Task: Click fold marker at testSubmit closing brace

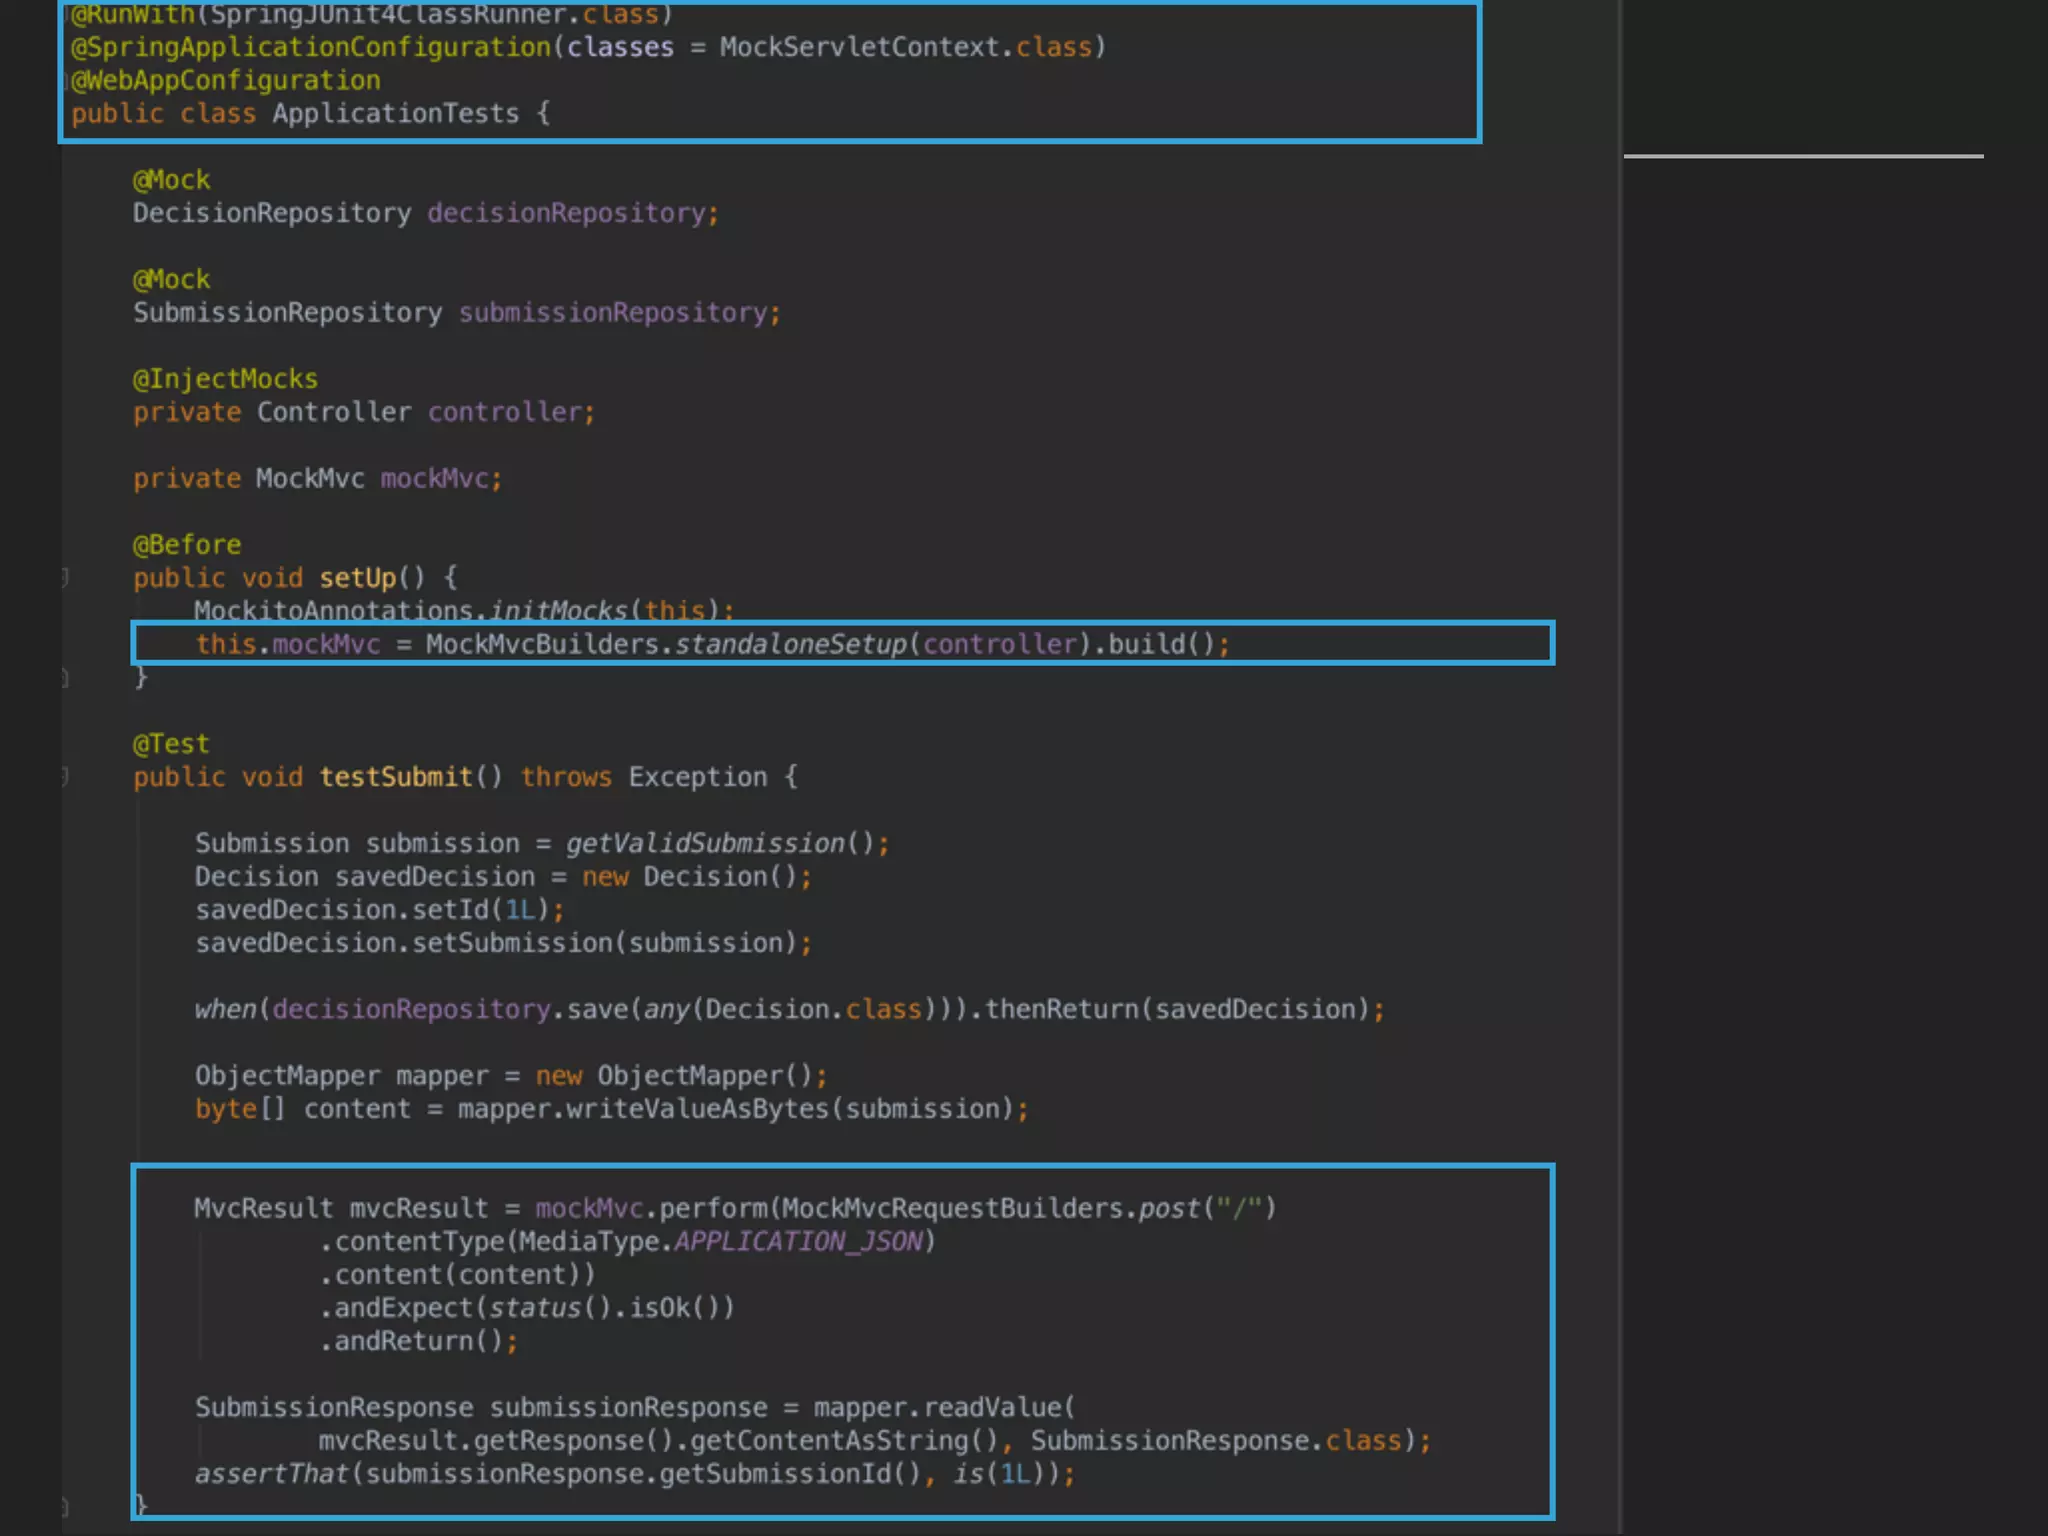Action: click(65, 1506)
